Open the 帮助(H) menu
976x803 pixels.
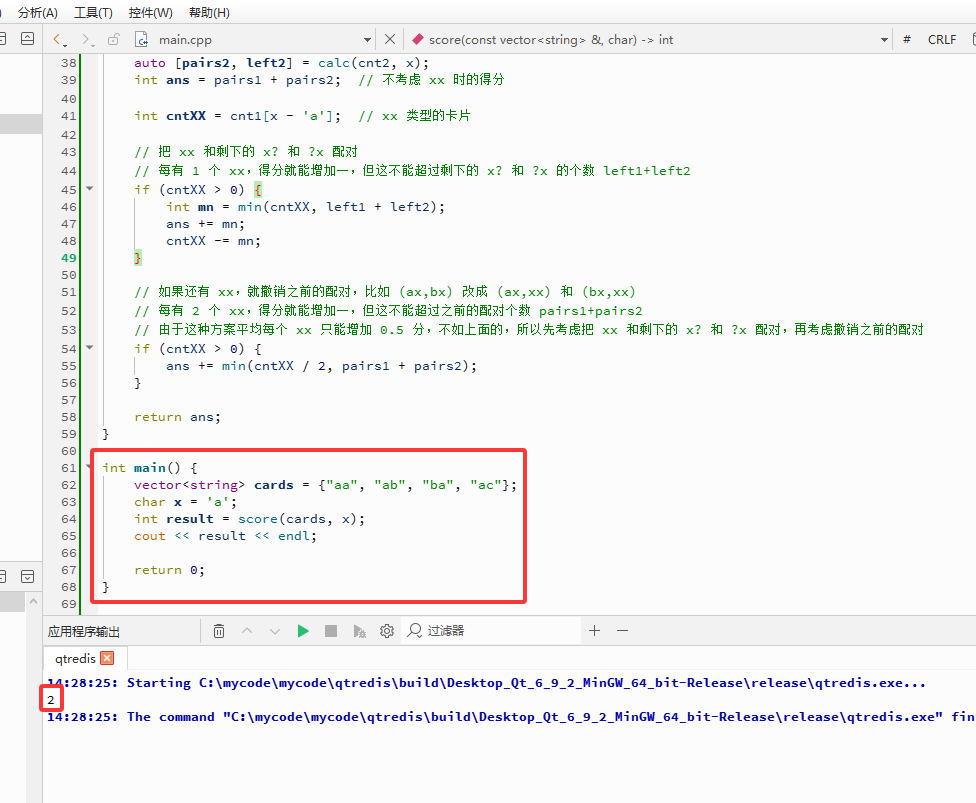click(209, 12)
